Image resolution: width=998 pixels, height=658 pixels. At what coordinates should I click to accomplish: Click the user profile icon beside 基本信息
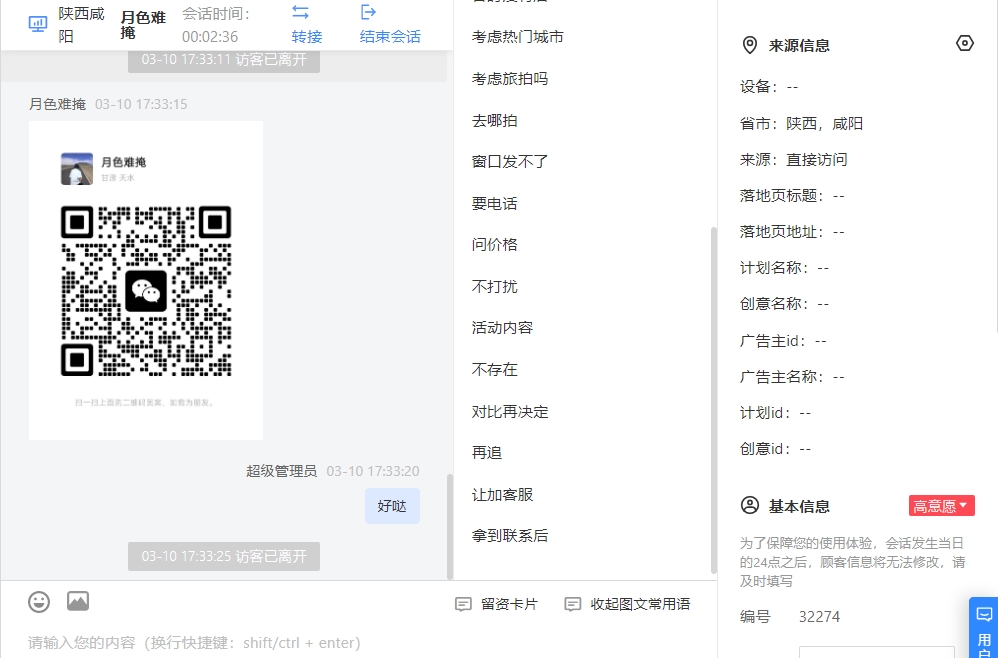750,505
